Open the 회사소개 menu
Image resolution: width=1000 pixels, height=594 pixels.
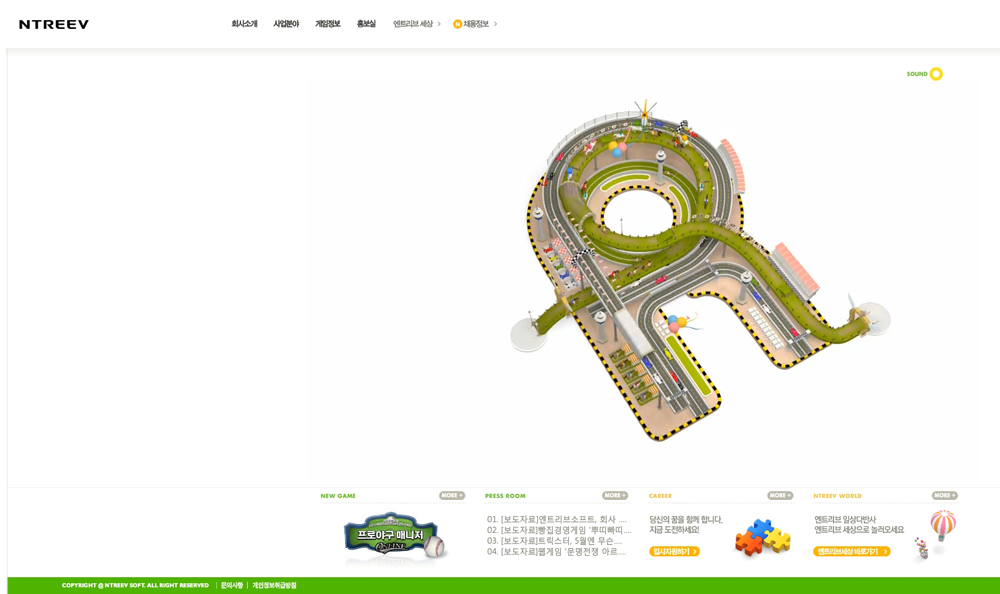244,24
